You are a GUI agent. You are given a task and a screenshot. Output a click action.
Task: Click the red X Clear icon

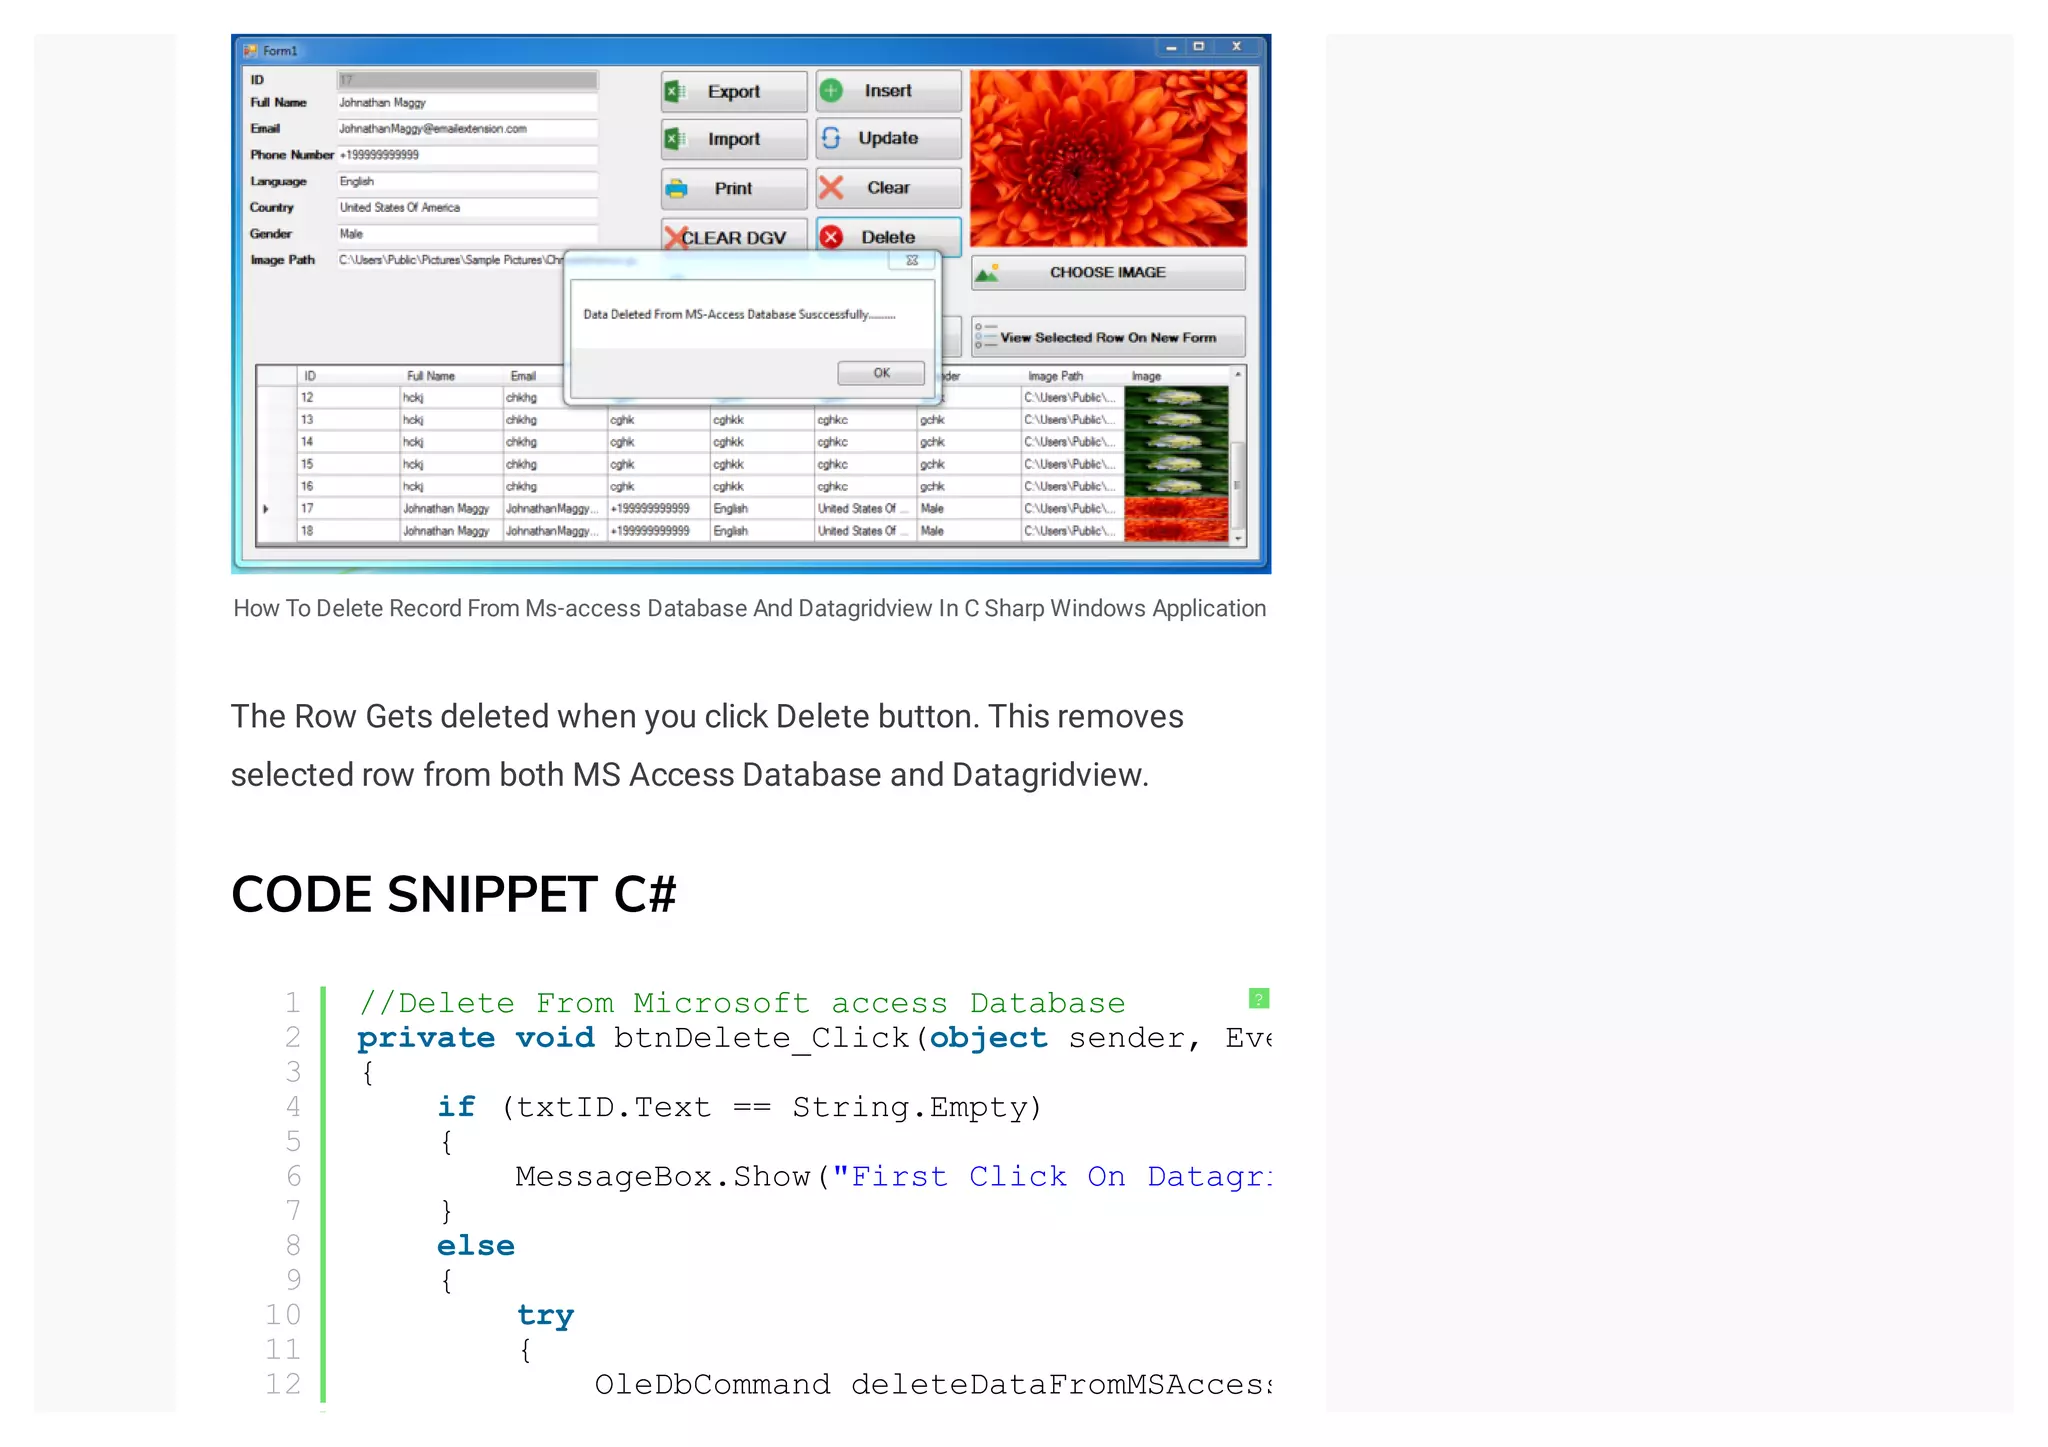click(831, 187)
